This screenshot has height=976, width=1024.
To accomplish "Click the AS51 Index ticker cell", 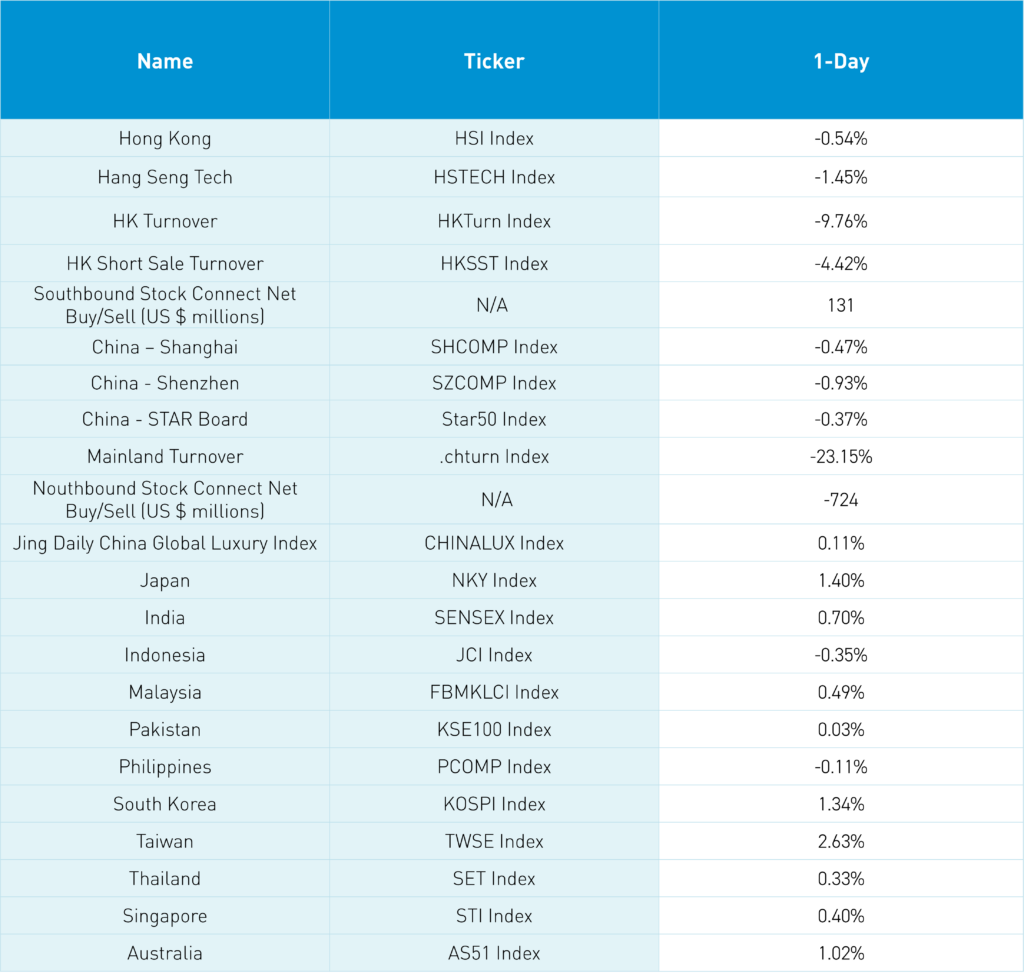I will coord(494,954).
